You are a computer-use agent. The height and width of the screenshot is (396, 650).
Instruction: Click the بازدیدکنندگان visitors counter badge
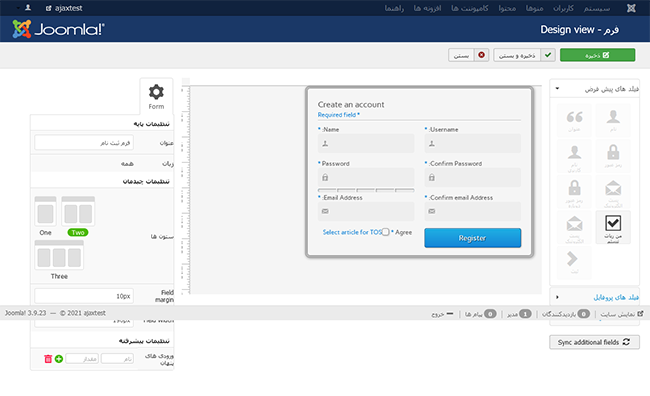[583, 314]
